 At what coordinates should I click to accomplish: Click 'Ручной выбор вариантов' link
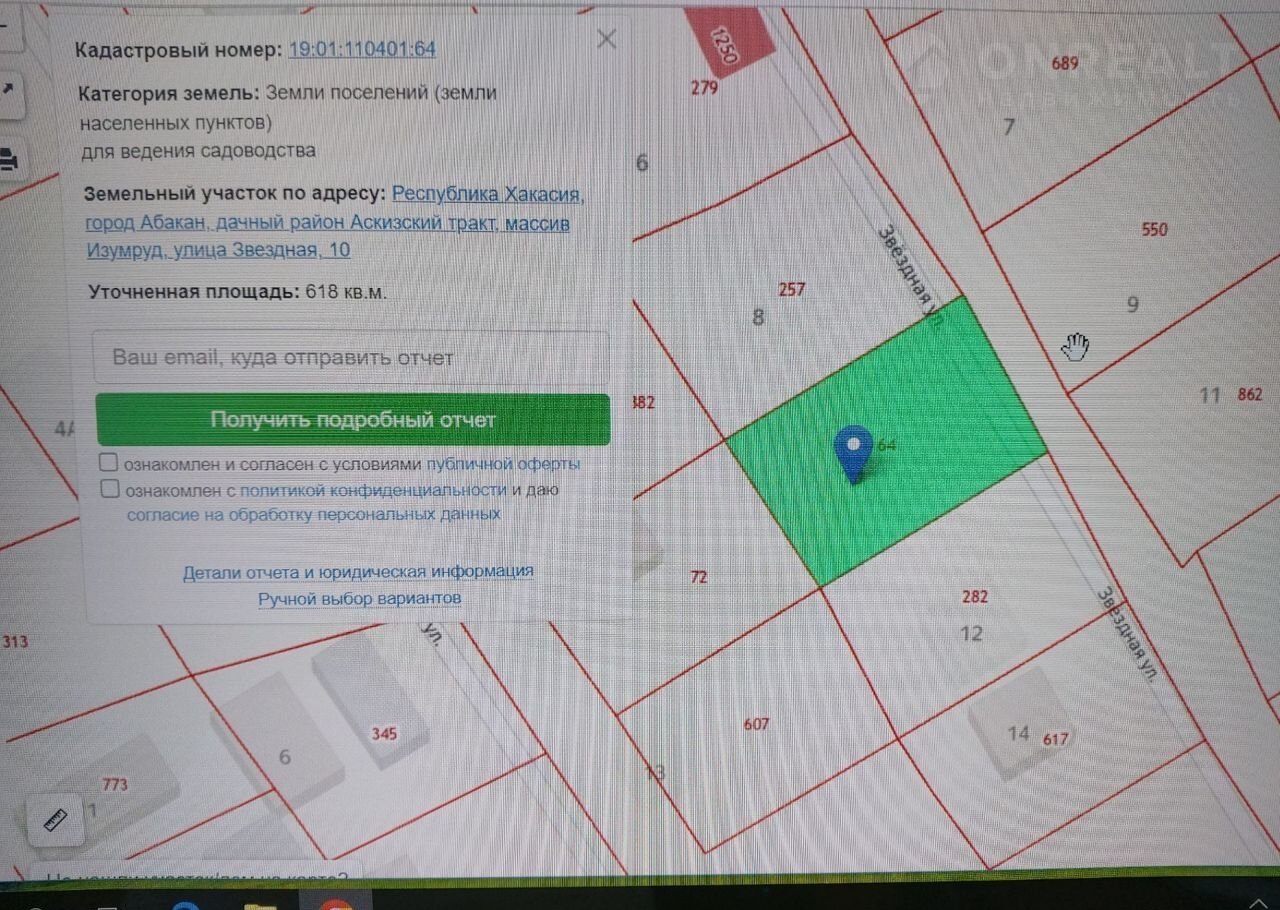coord(360,598)
